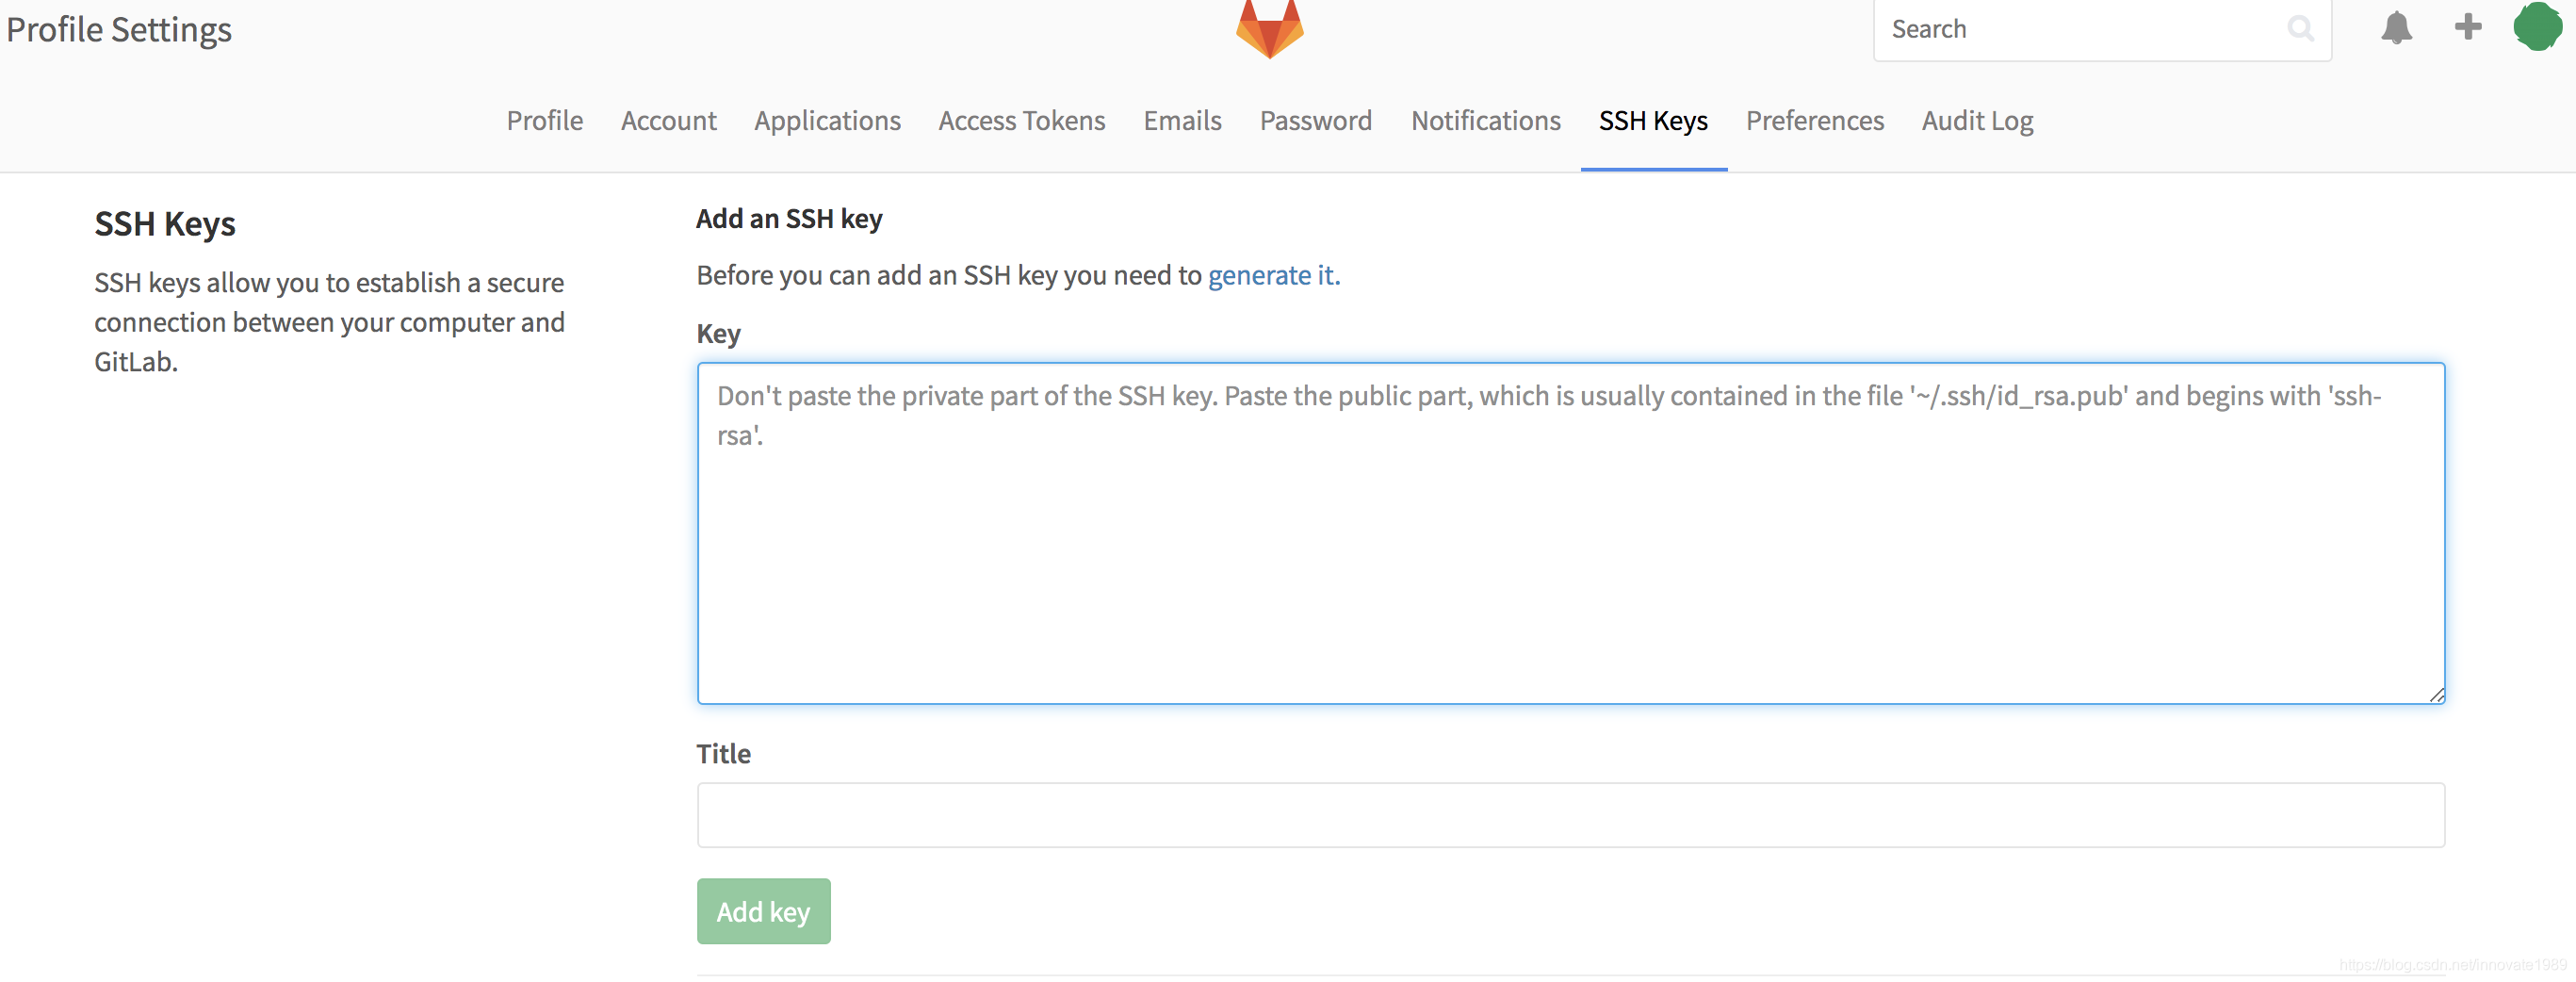This screenshot has width=2576, height=982.
Task: Open the user avatar menu
Action: 2537,28
